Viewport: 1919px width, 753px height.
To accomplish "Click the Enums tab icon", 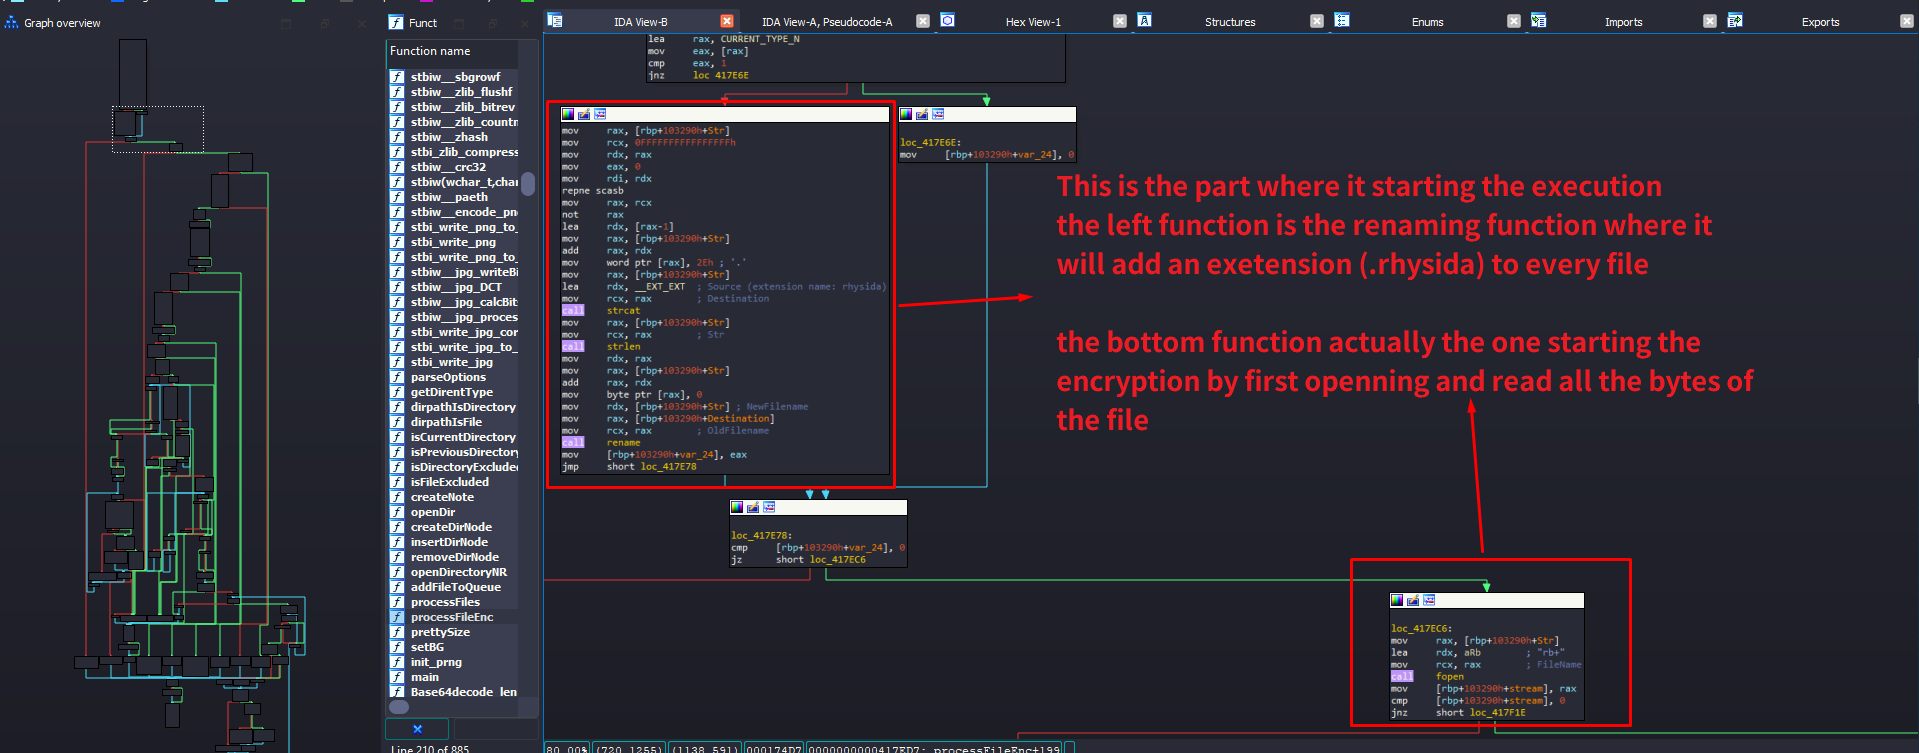I will point(1342,20).
